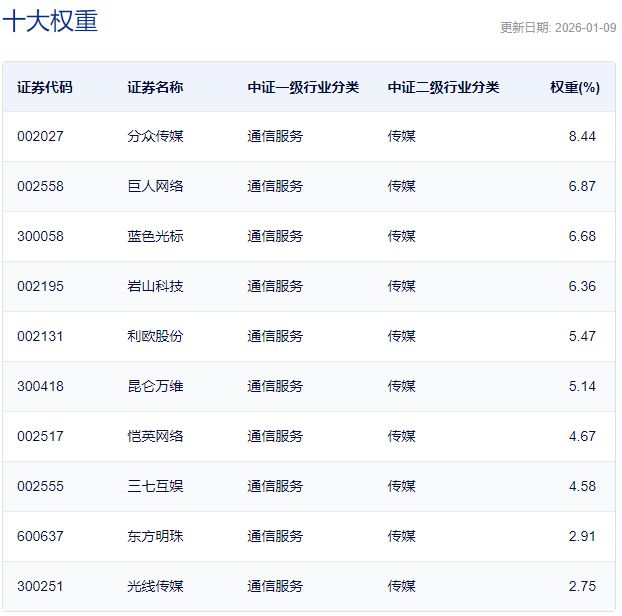Click 通信服务 in the 蓝色光标 row
This screenshot has height=616, width=622.
[275, 236]
